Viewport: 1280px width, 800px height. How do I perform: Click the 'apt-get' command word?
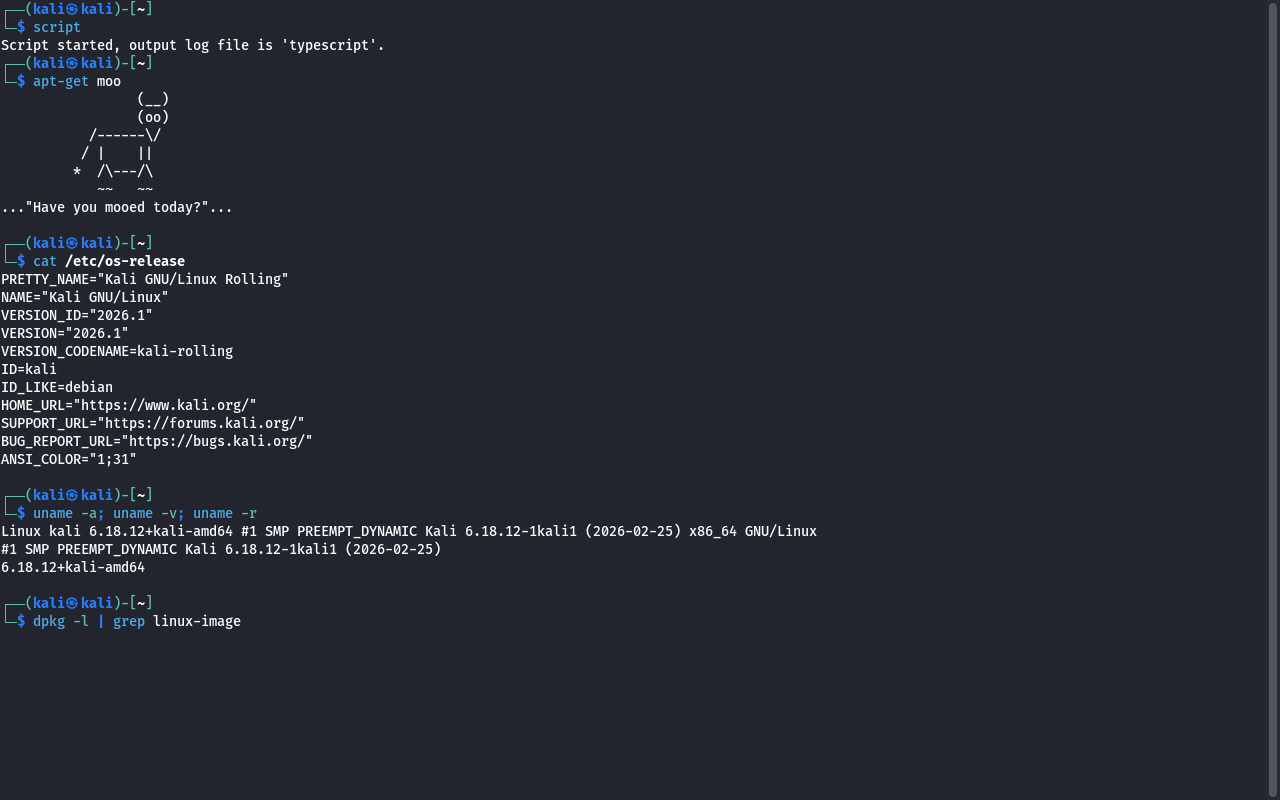(60, 81)
